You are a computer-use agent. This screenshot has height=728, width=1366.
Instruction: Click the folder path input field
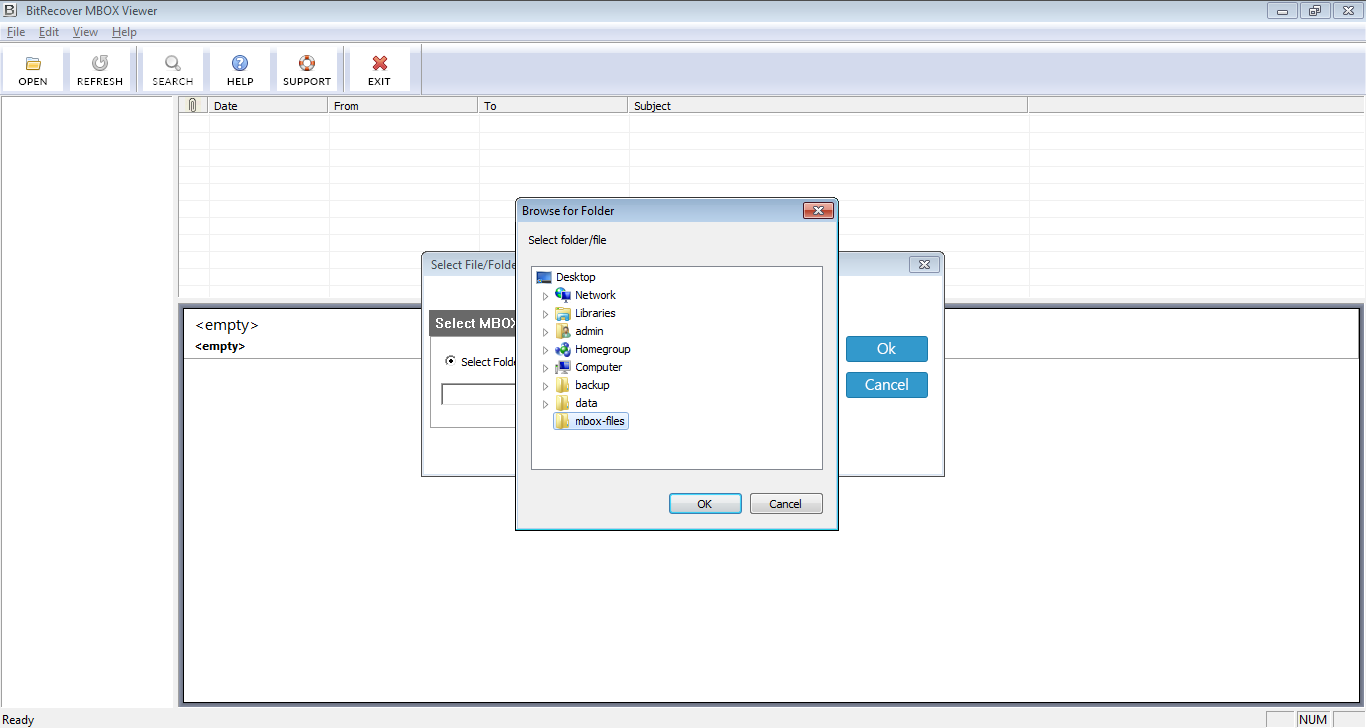pos(479,394)
